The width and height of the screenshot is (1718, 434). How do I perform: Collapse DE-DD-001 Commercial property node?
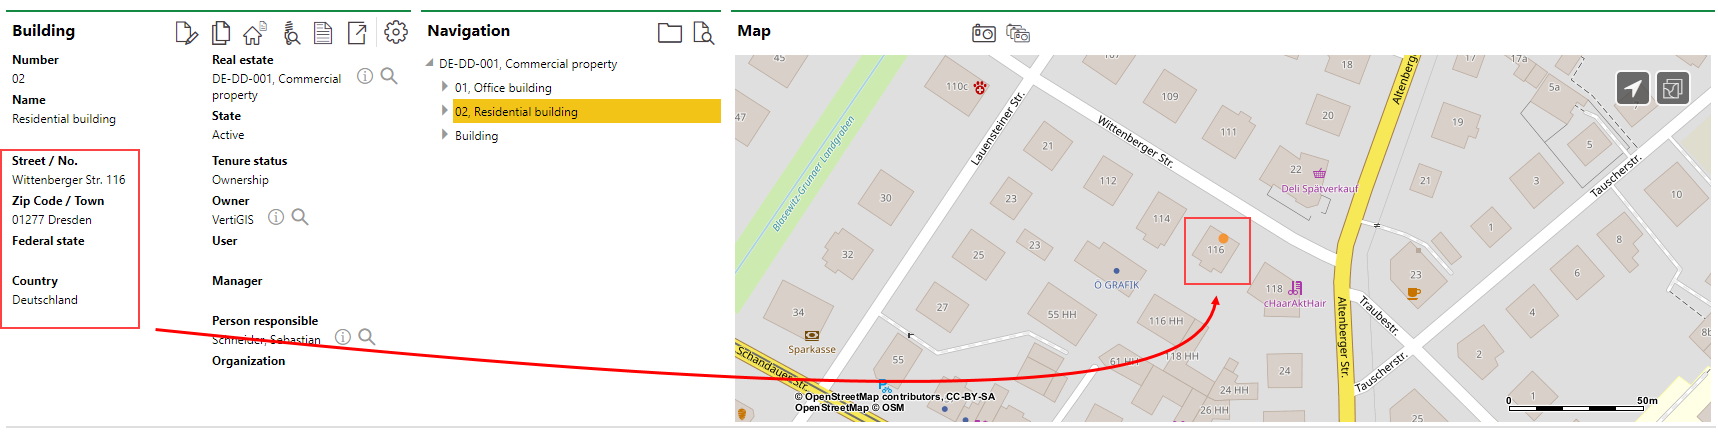tap(430, 63)
